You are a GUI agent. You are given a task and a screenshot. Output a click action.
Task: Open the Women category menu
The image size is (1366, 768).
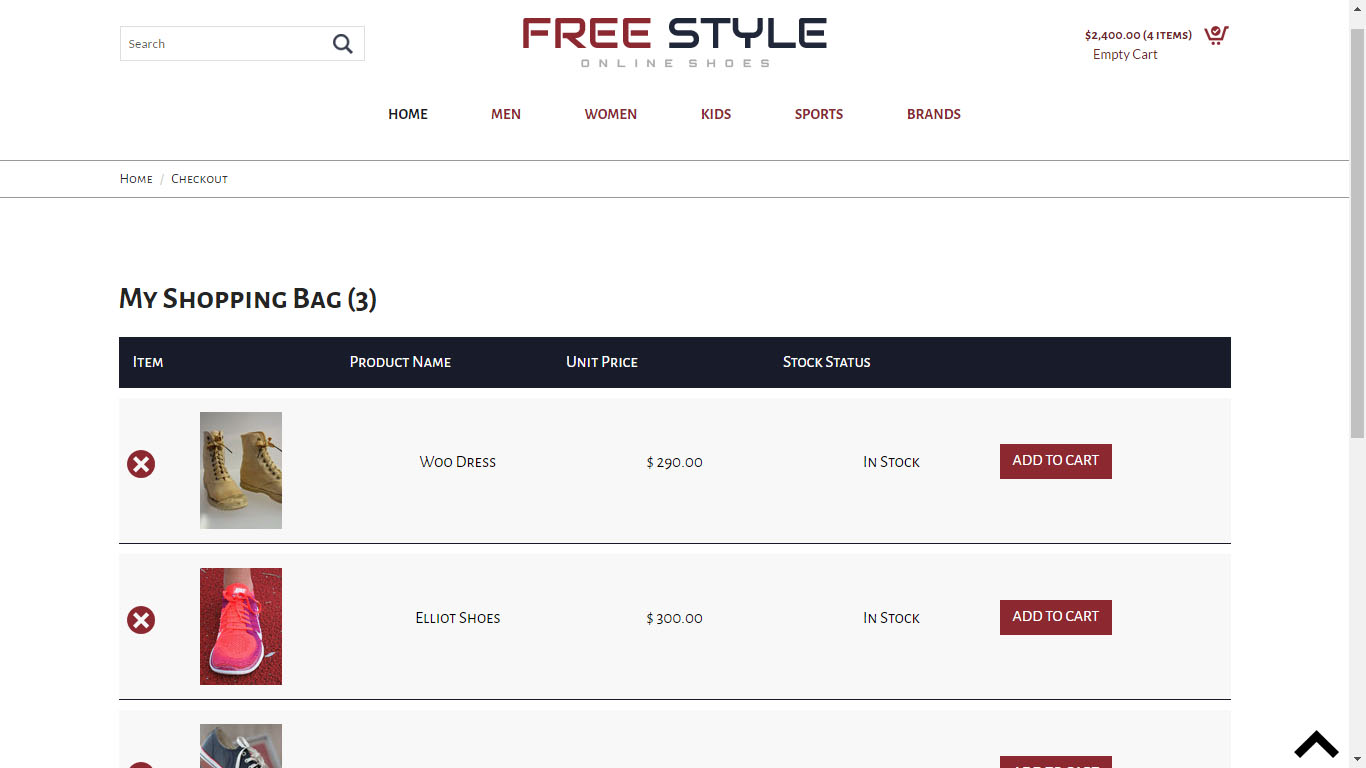pos(611,114)
